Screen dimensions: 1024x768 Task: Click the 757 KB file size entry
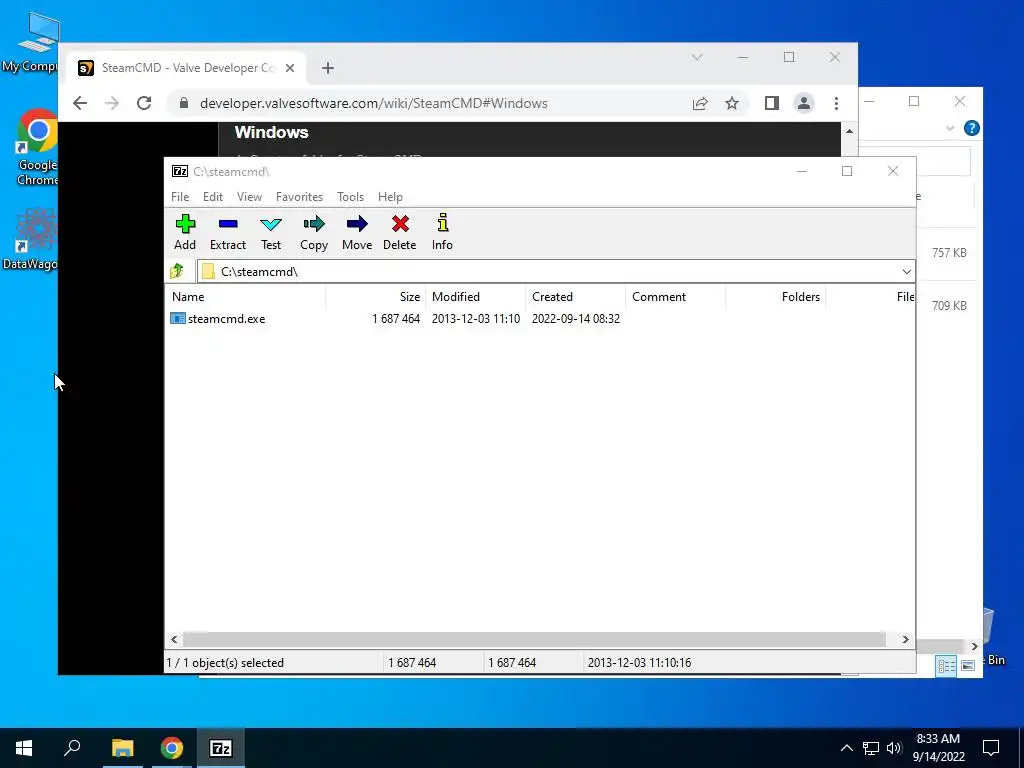point(949,253)
